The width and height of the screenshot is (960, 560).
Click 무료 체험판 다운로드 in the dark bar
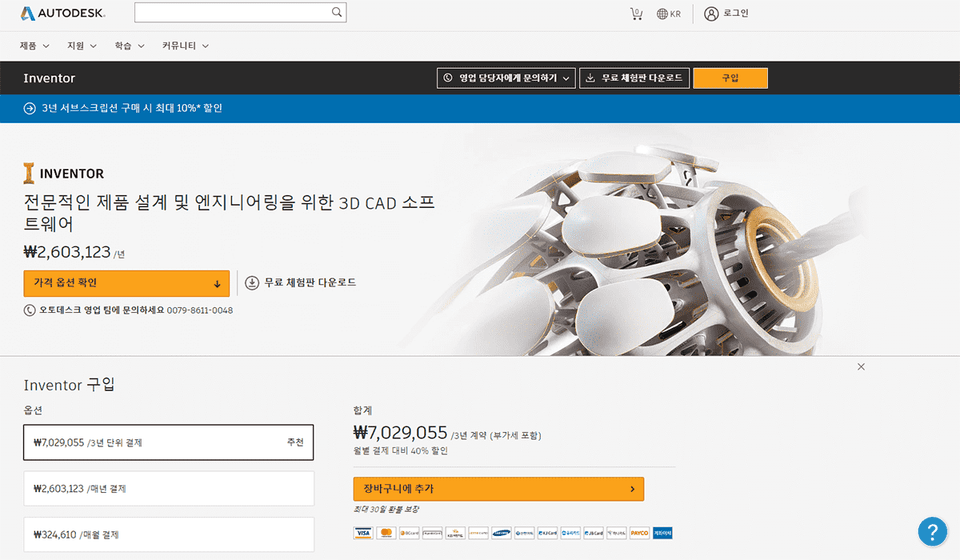pos(634,78)
